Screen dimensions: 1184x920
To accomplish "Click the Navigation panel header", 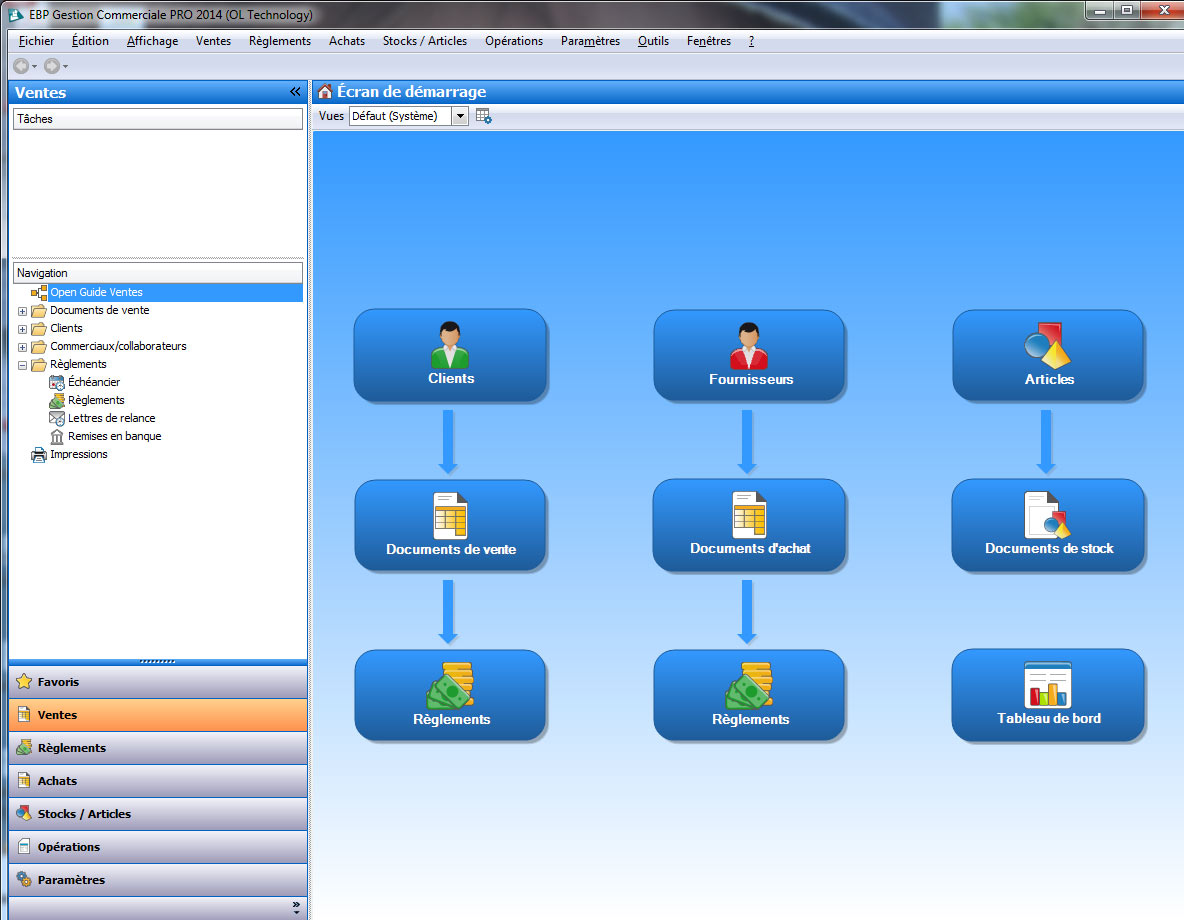I will (158, 273).
